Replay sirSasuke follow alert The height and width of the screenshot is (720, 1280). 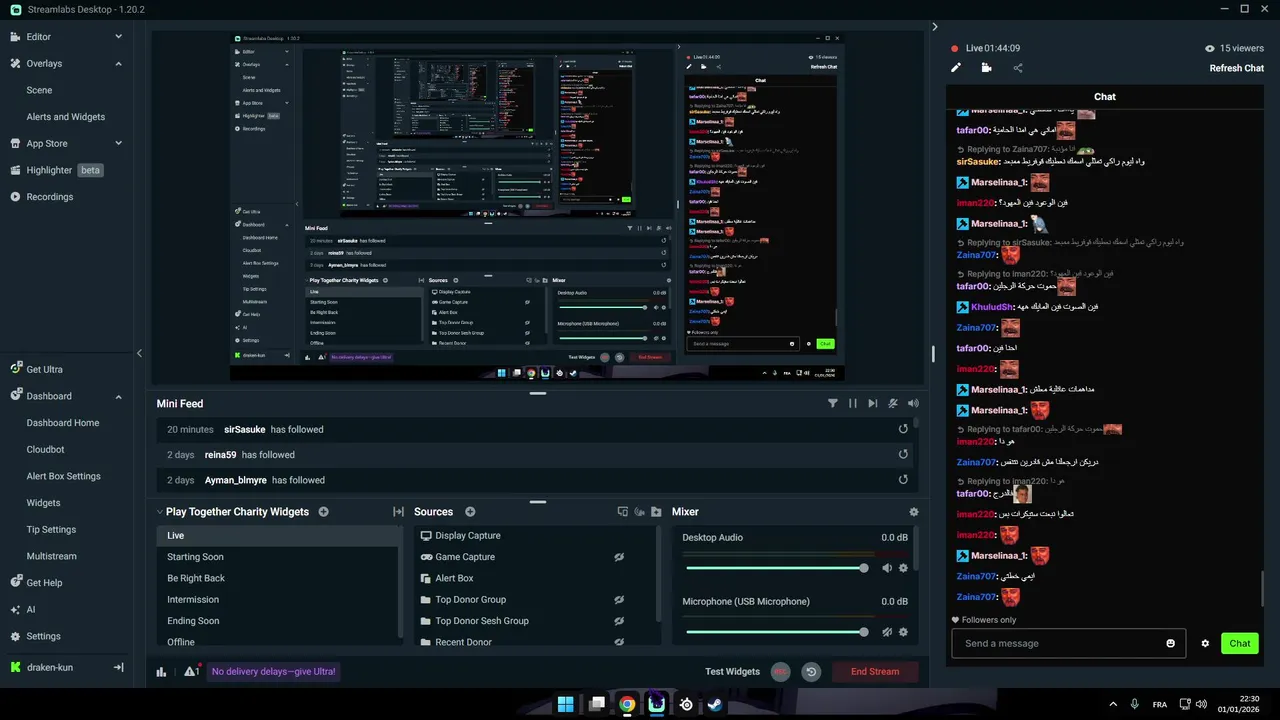click(903, 429)
